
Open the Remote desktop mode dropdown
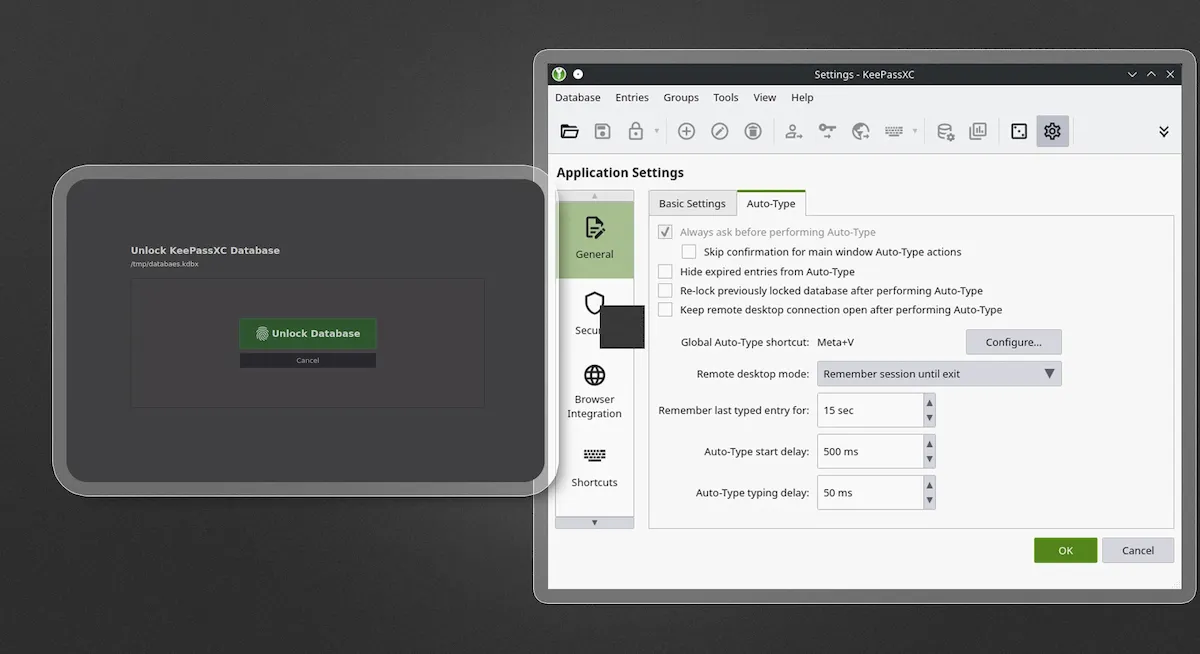pos(939,374)
